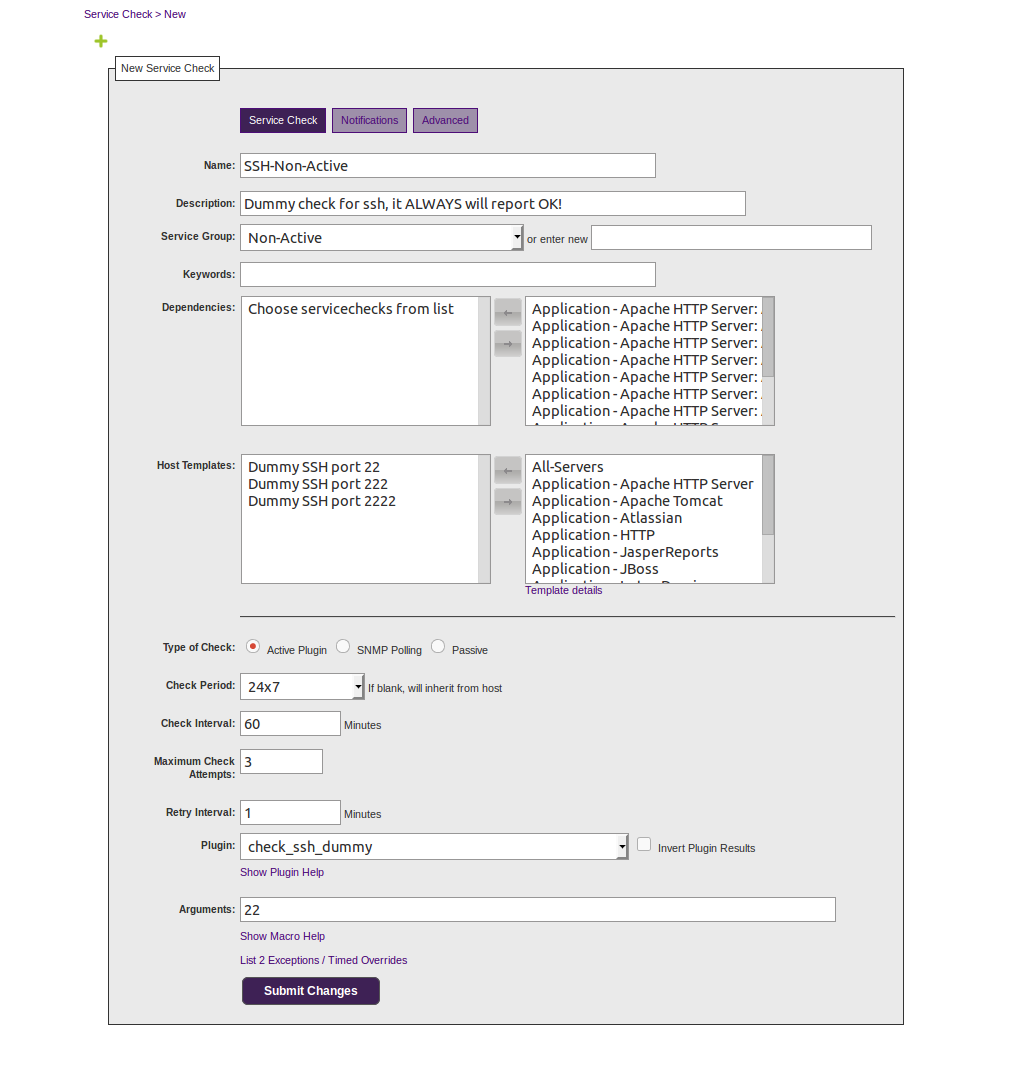Open the Template details link

563,590
